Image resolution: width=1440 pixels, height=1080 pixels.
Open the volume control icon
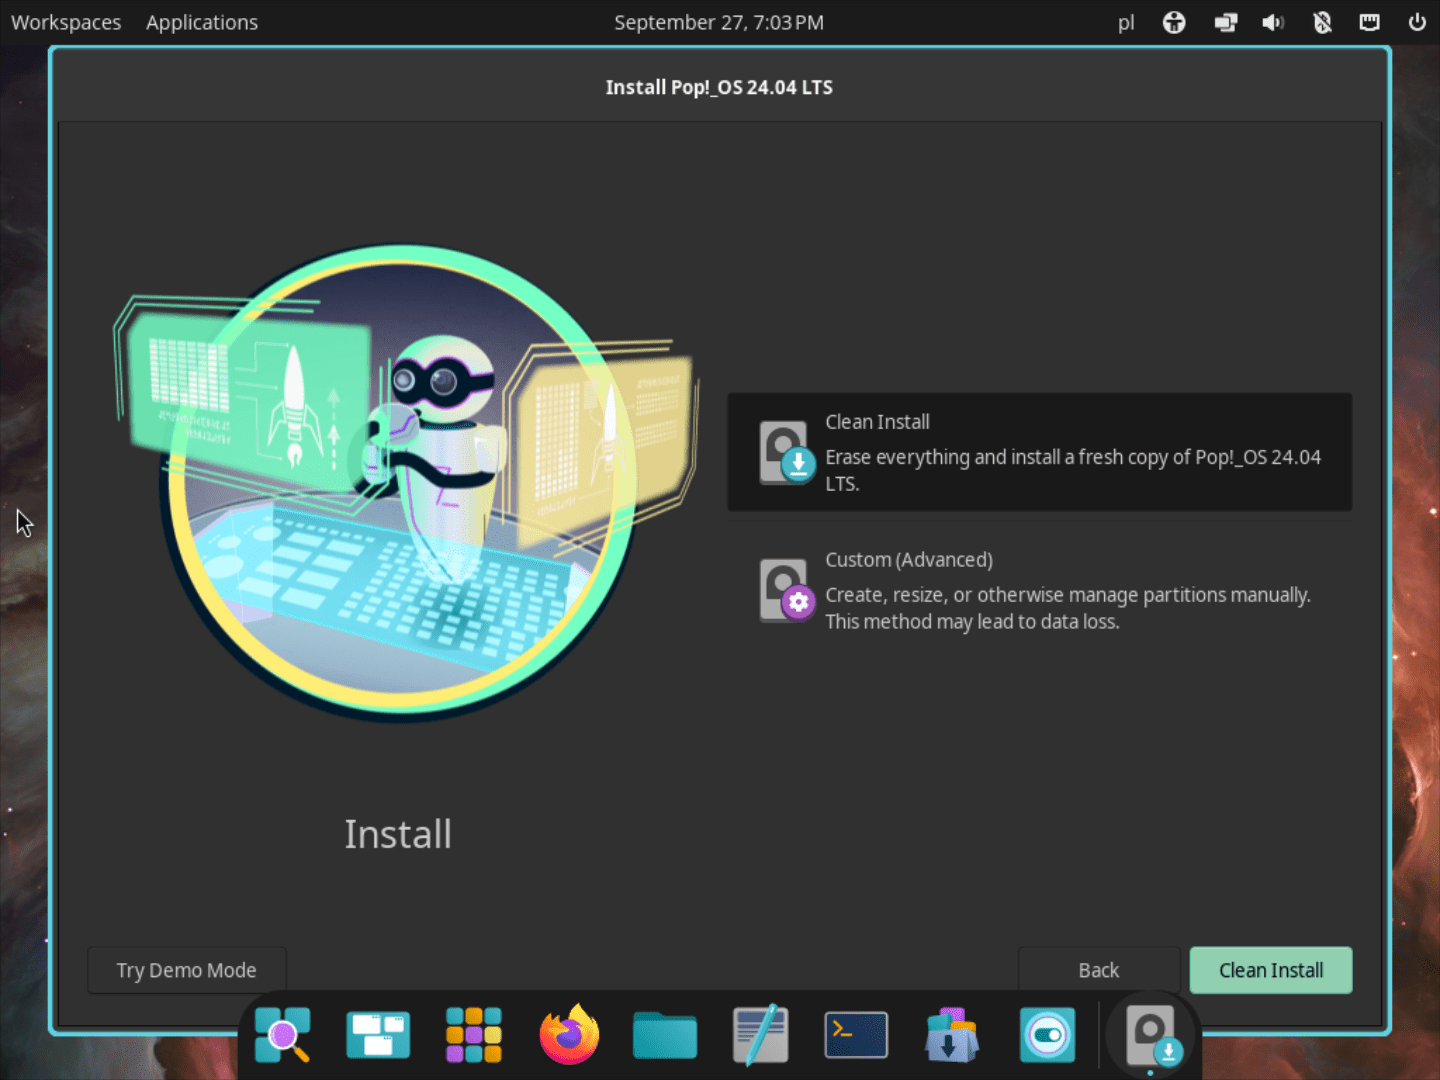click(x=1273, y=22)
